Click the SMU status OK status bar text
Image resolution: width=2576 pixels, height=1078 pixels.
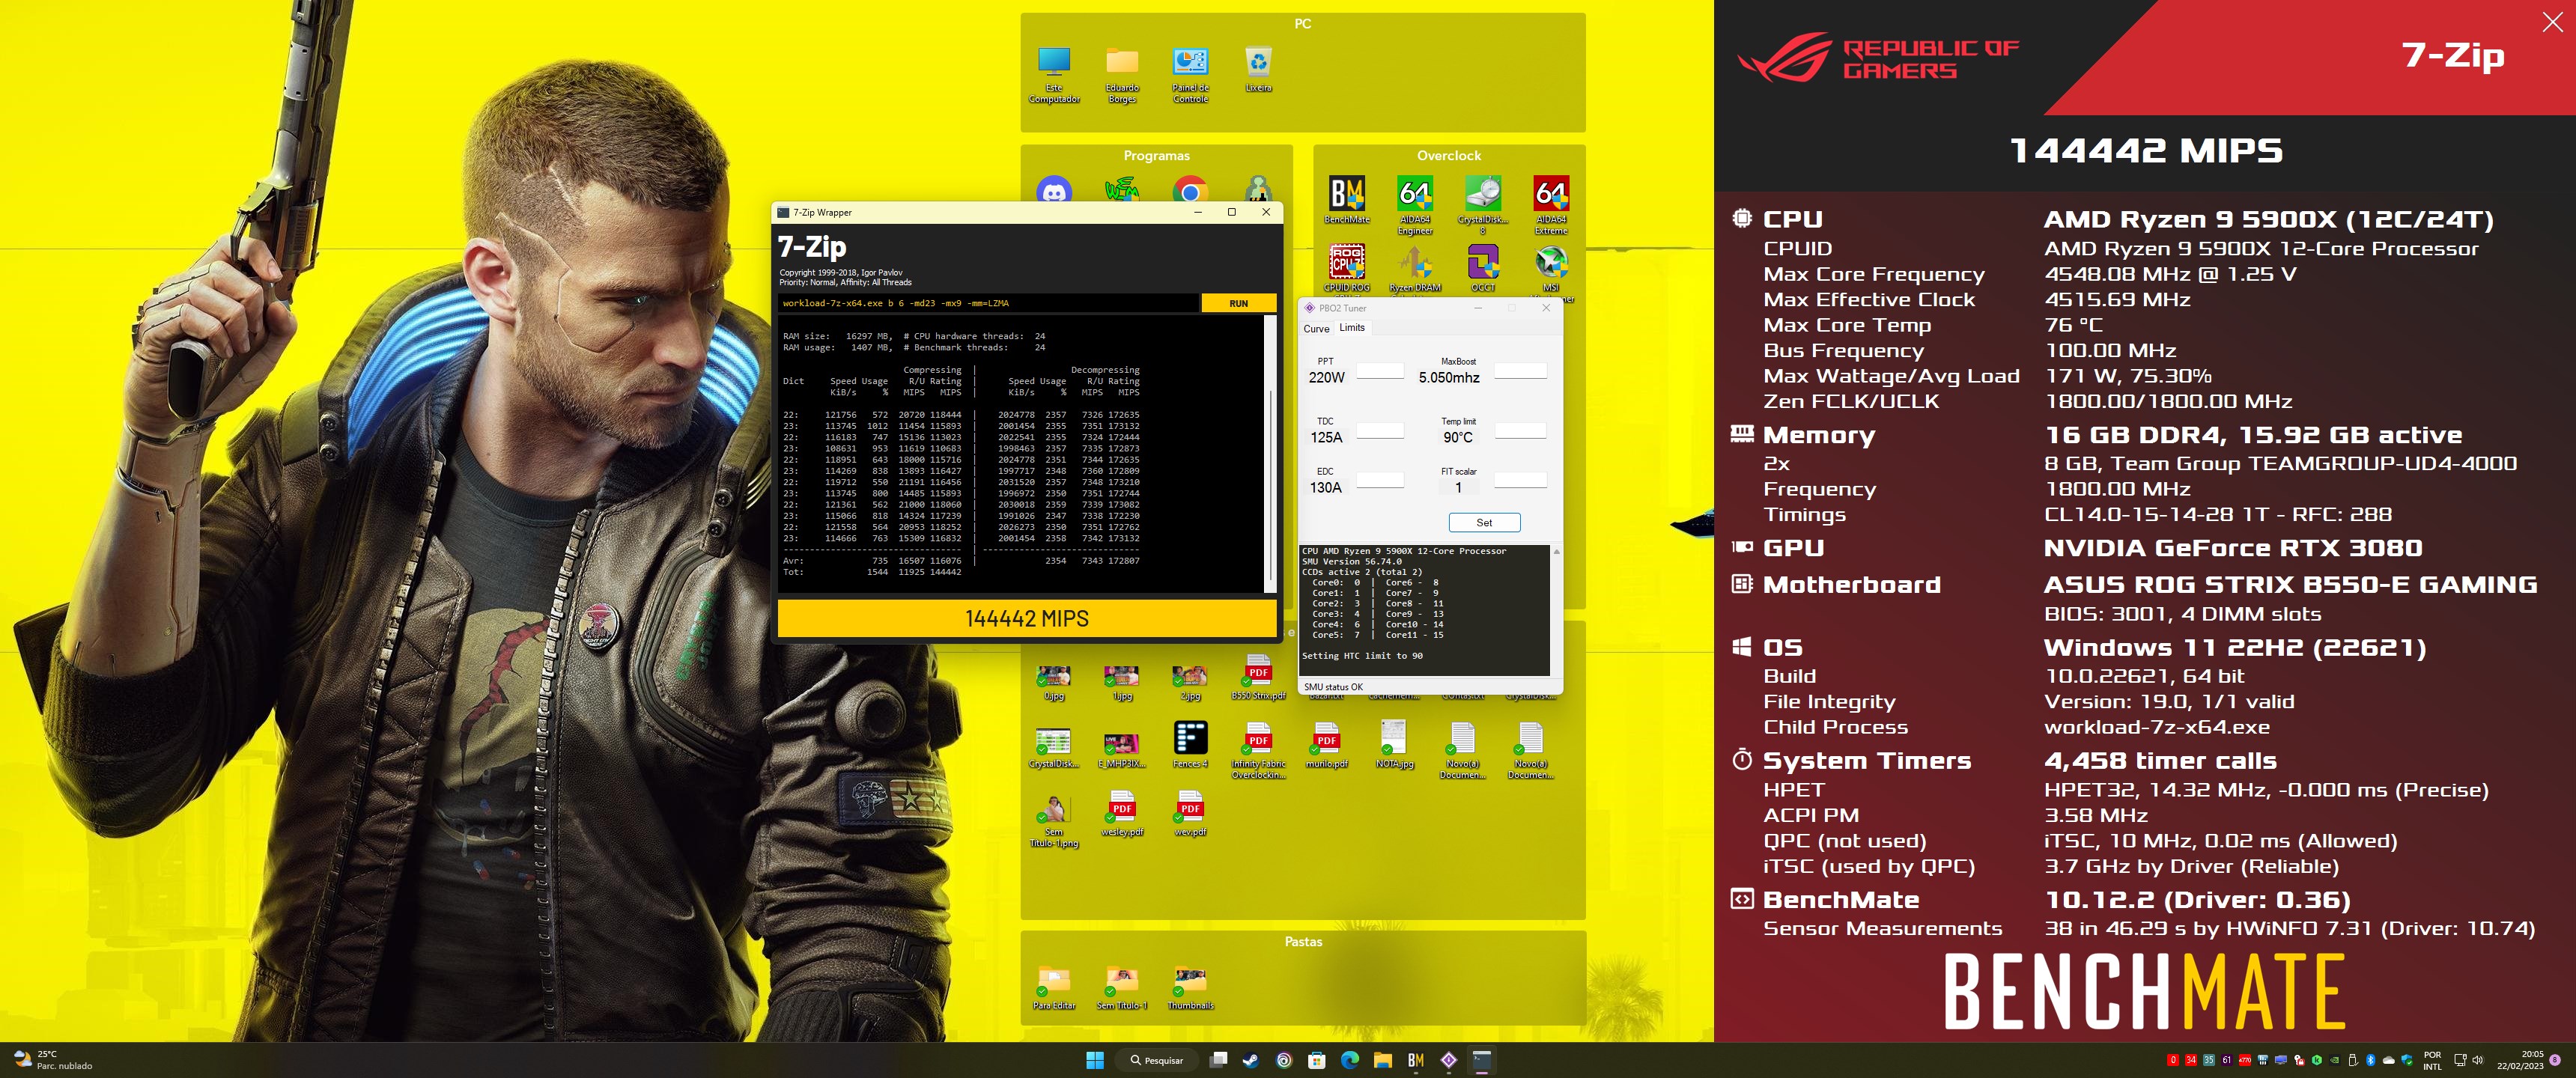click(x=1333, y=687)
